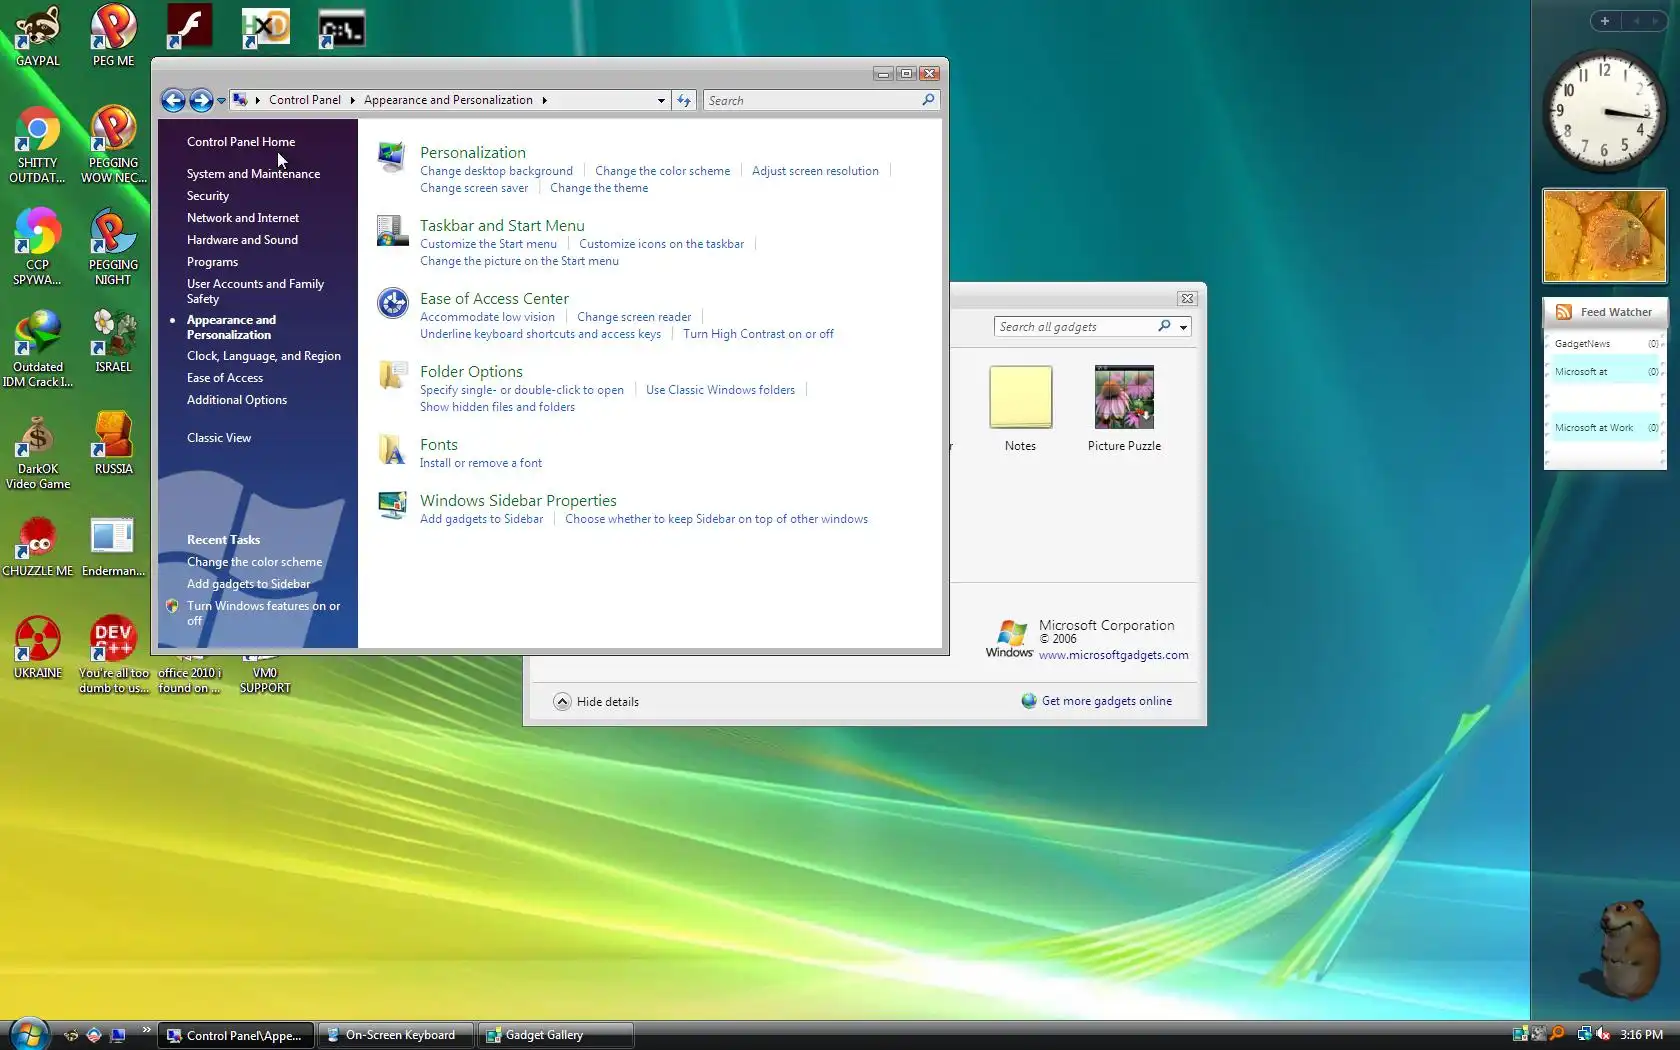Click Change desktop background link

497,171
